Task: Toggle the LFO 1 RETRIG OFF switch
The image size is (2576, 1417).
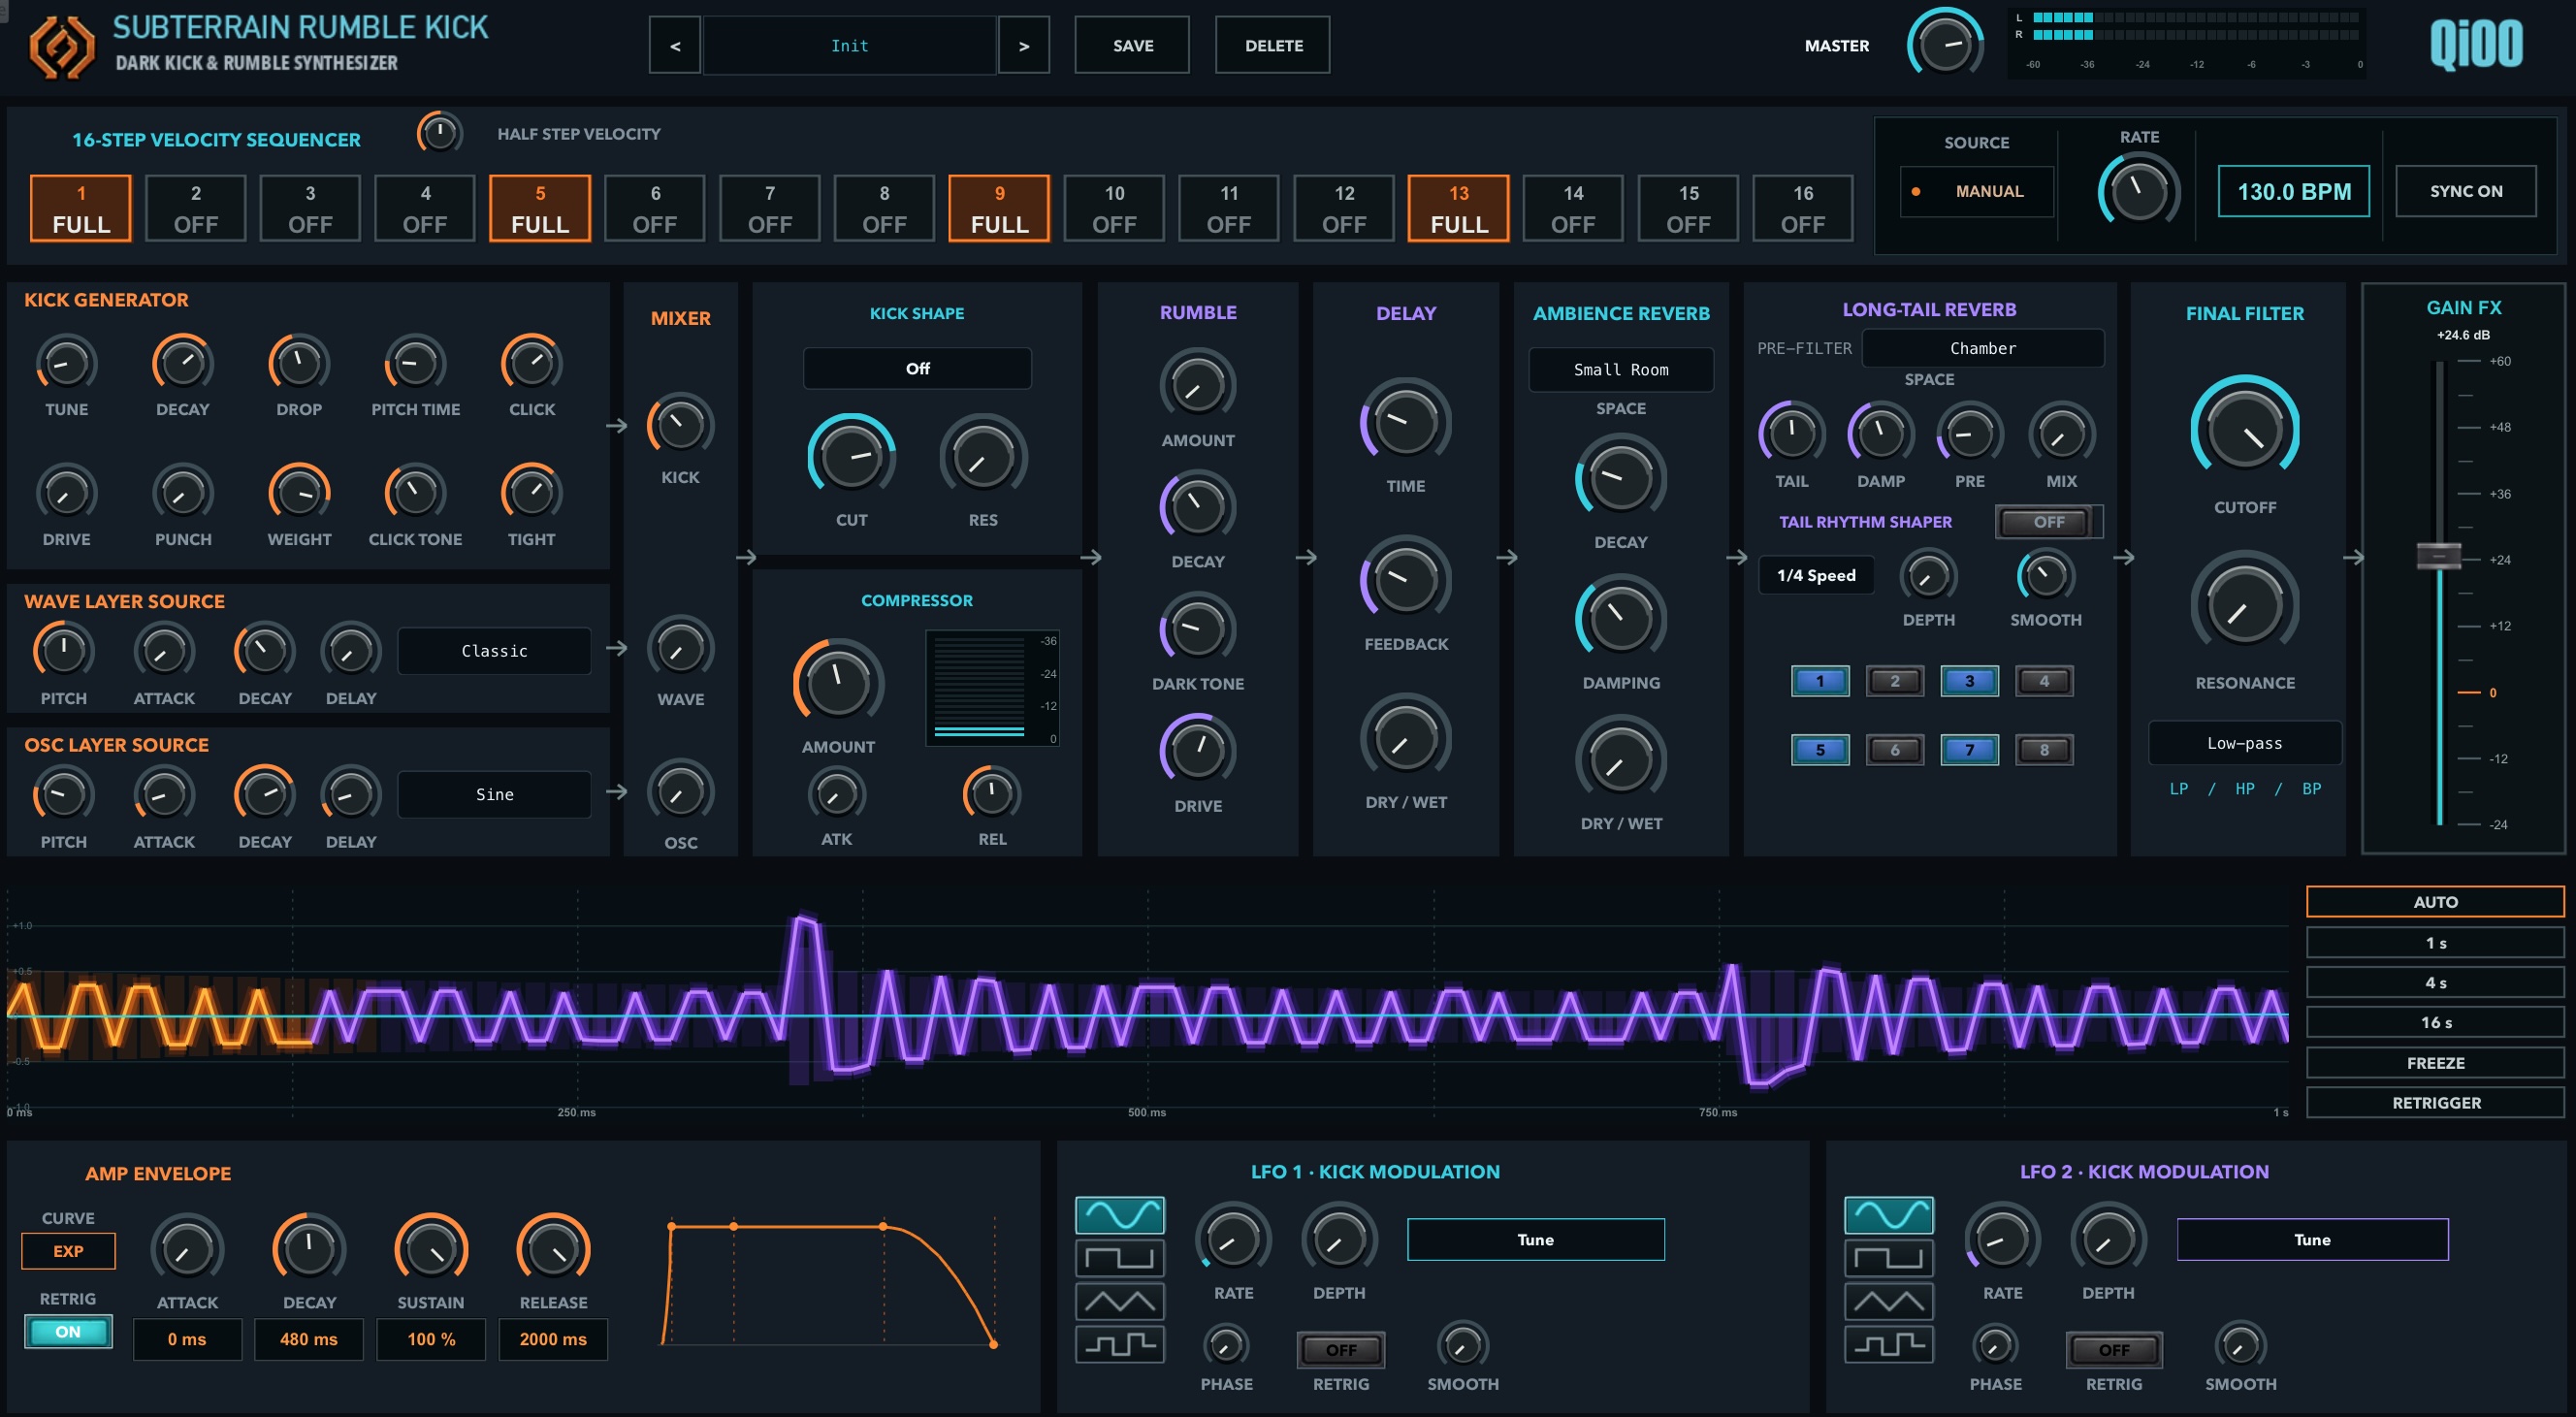Action: 1340,1350
